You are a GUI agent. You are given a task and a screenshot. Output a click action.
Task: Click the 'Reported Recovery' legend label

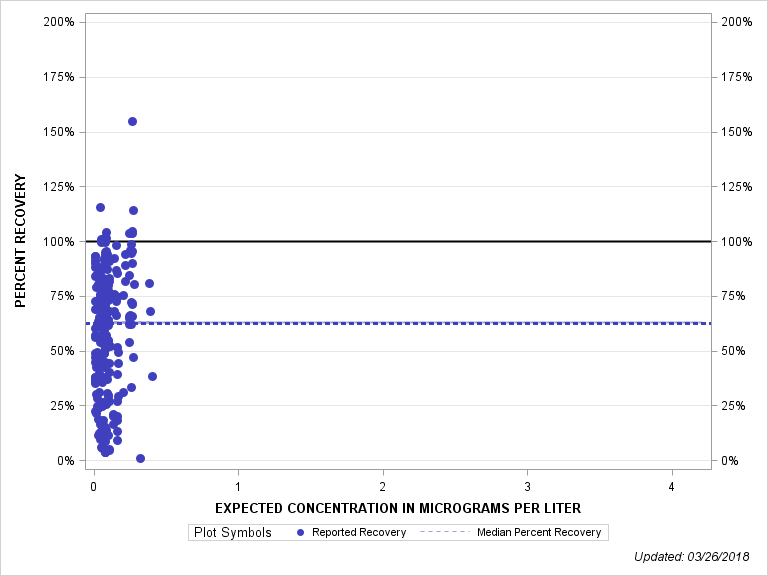point(358,533)
